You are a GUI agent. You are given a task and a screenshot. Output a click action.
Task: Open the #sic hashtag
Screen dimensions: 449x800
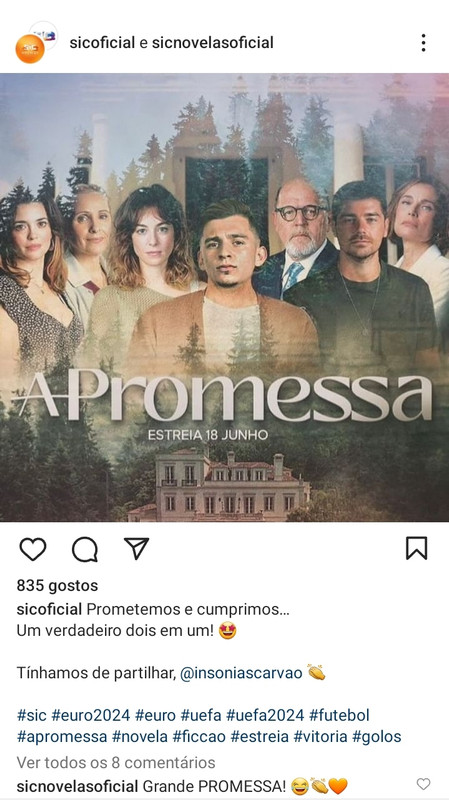(x=32, y=715)
